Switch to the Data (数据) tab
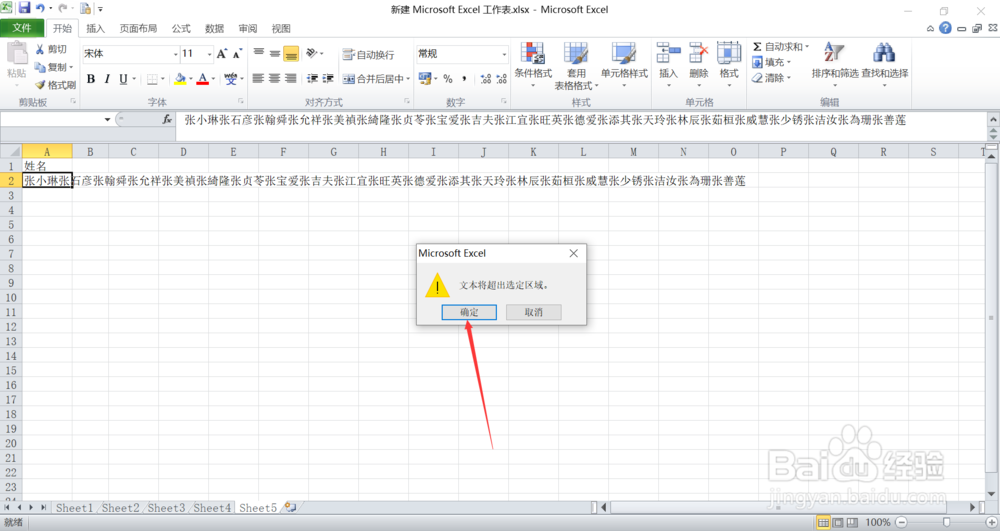Viewport: 1000px width, 531px height. point(214,28)
